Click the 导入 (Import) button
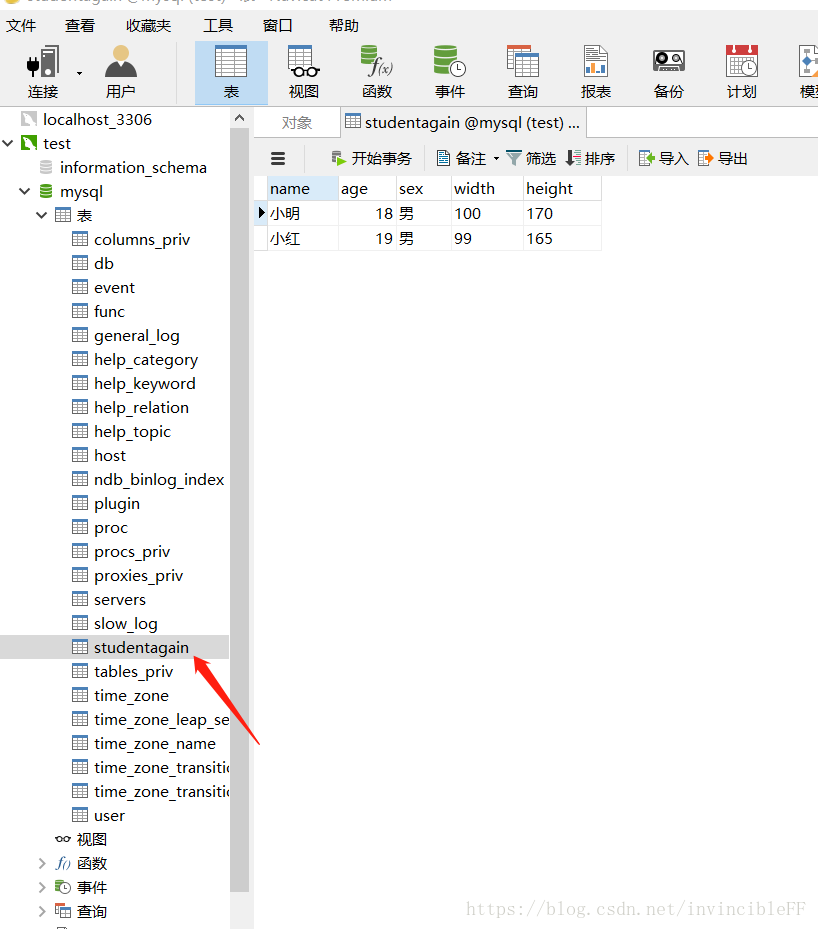818x929 pixels. point(664,158)
